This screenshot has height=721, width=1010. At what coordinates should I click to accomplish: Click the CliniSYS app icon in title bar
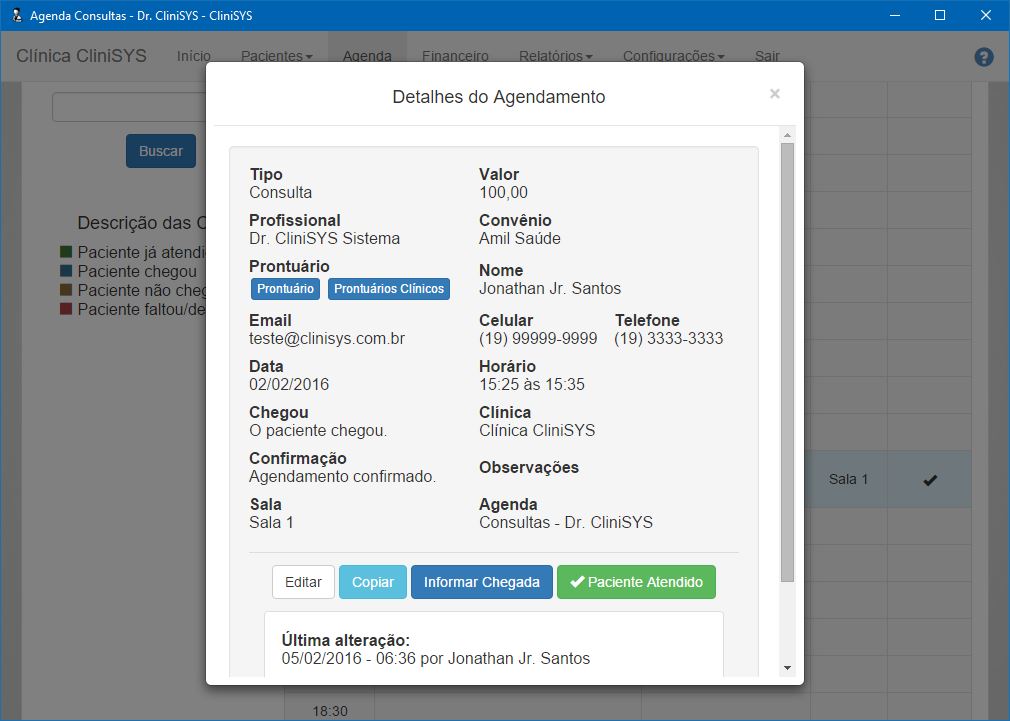[x=15, y=15]
